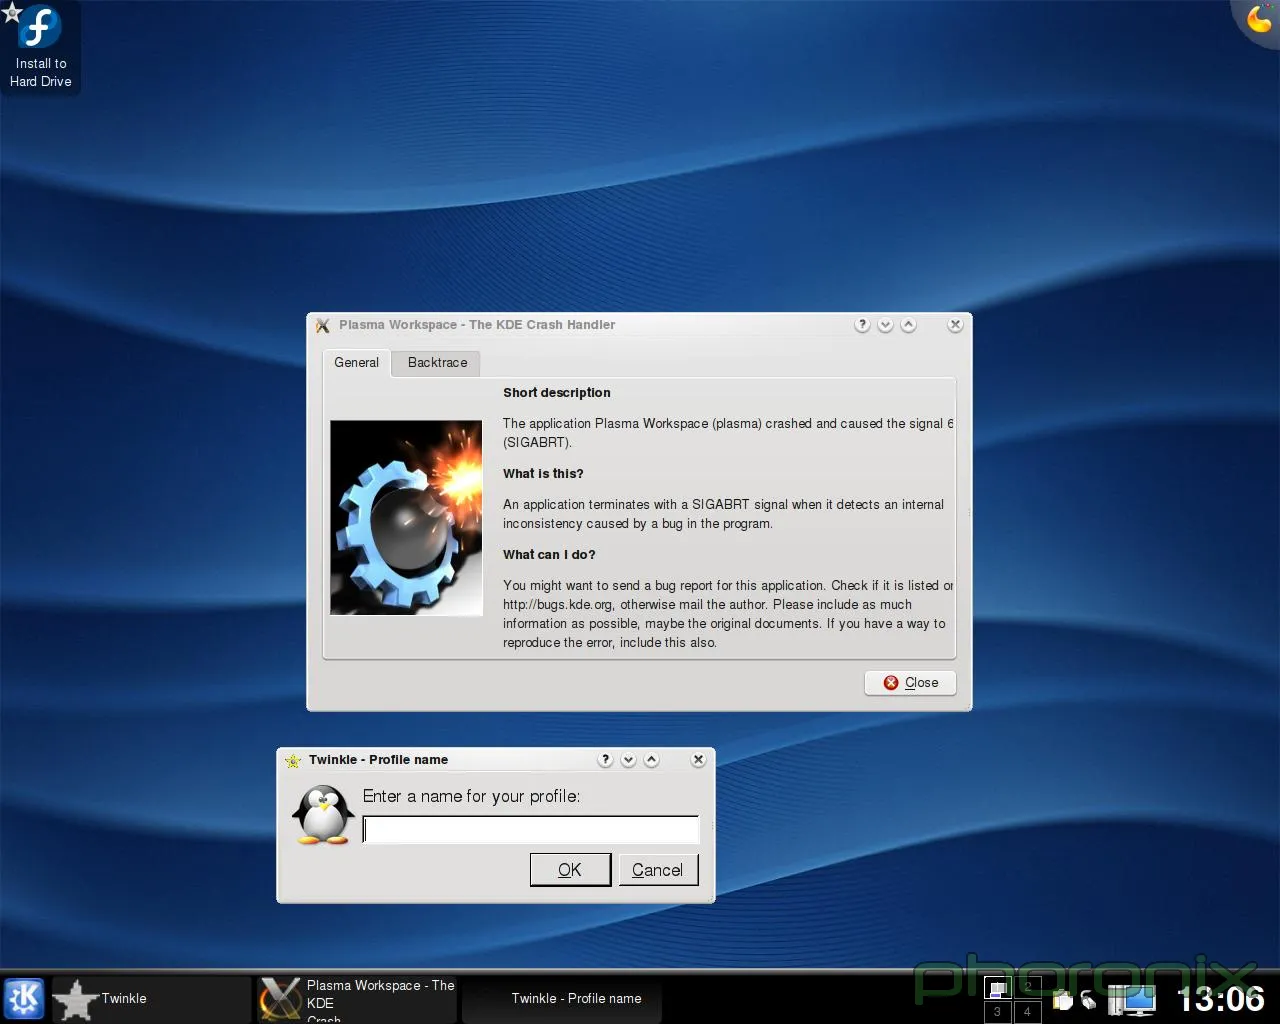
Task: Click the Tux penguin icon in Twinkle dialog
Action: click(x=323, y=814)
